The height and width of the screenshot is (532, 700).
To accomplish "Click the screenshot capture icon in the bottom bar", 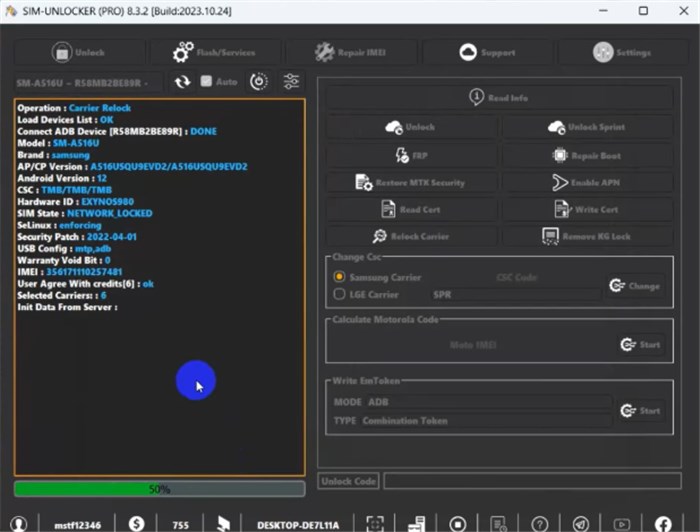I will (x=374, y=523).
